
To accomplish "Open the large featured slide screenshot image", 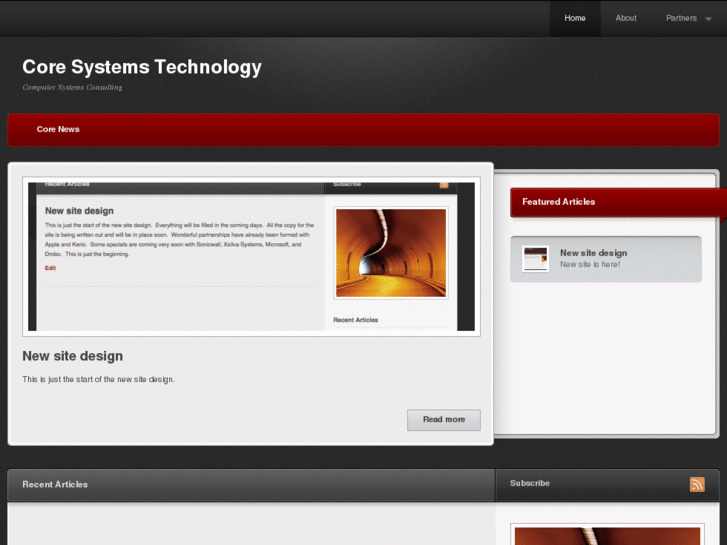I will click(x=251, y=256).
